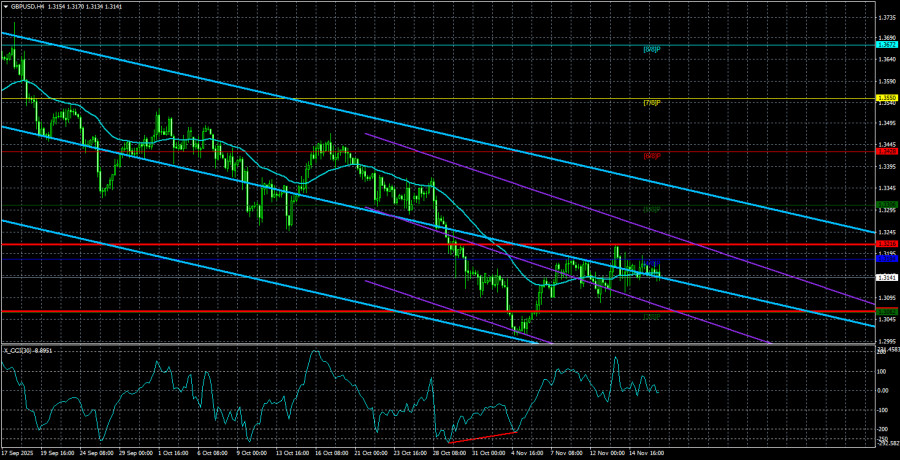Click the triangle arrow beside GBPUSD,H4 title
The width and height of the screenshot is (900, 460).
(5, 5)
